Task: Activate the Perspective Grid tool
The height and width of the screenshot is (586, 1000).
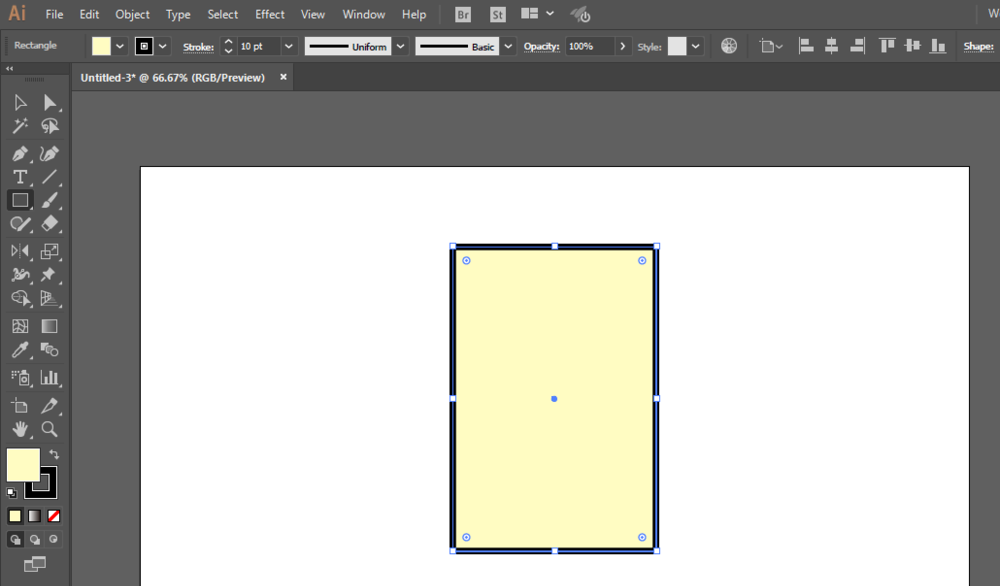Action: [50, 298]
